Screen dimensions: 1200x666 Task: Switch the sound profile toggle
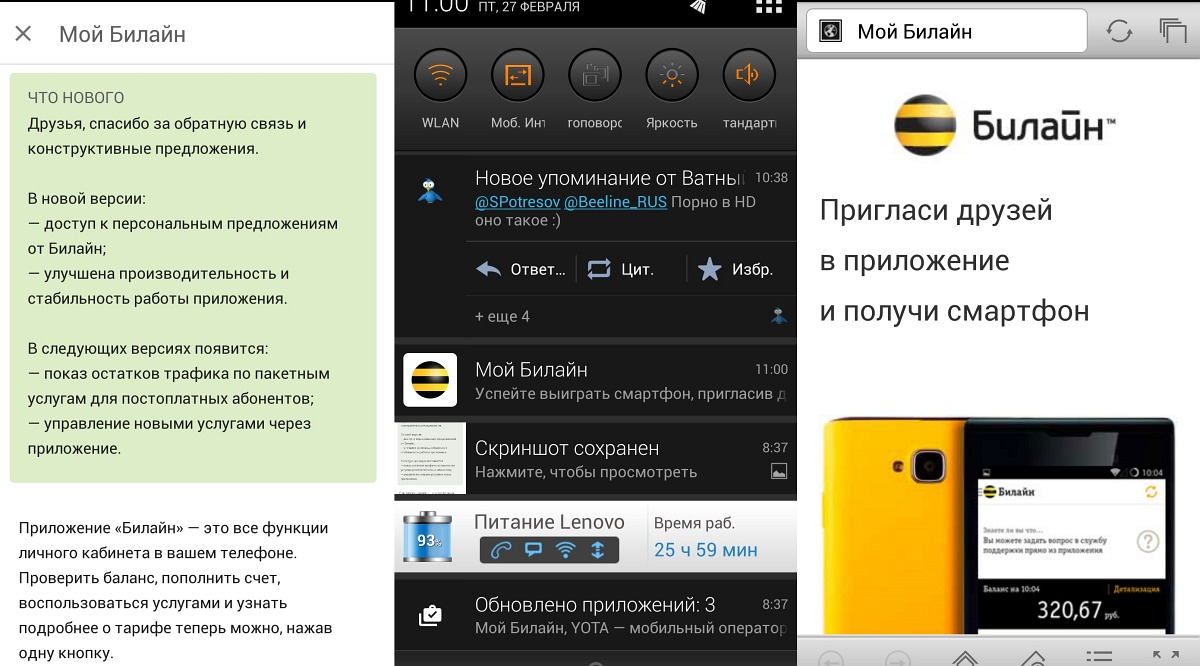749,75
